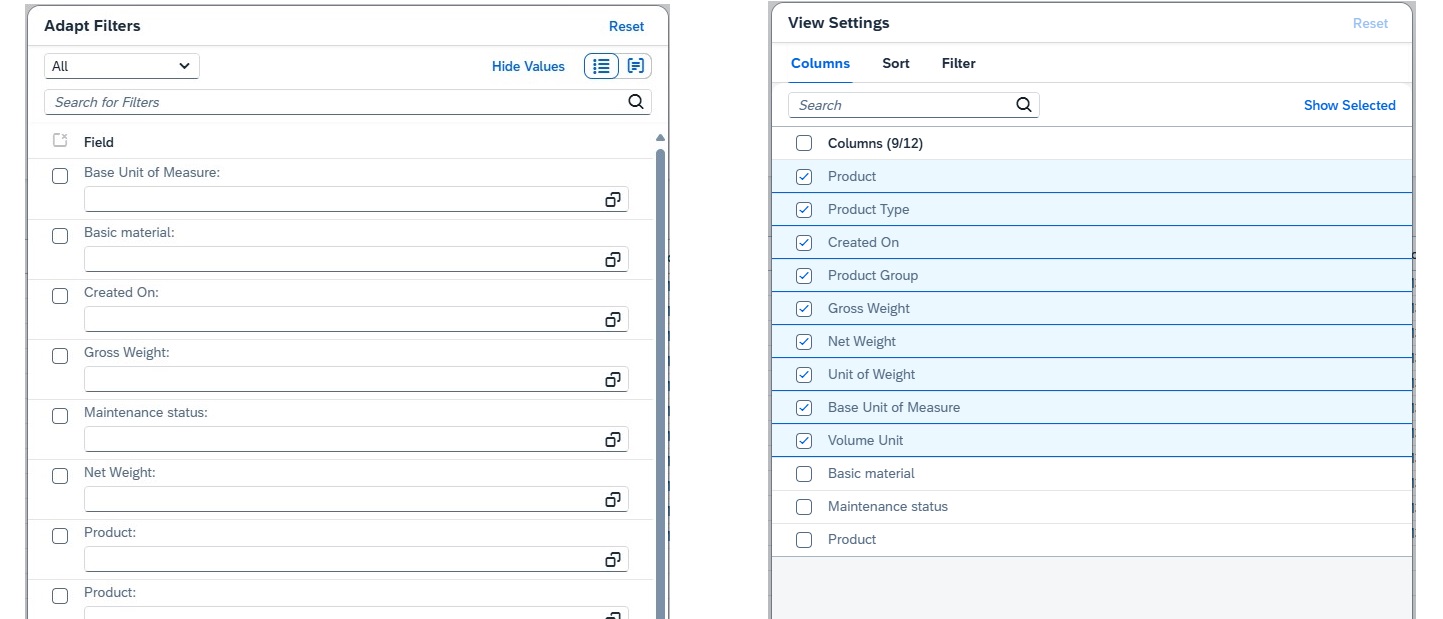1443x619 pixels.
Task: Open value help for Created On filter
Action: click(x=613, y=319)
